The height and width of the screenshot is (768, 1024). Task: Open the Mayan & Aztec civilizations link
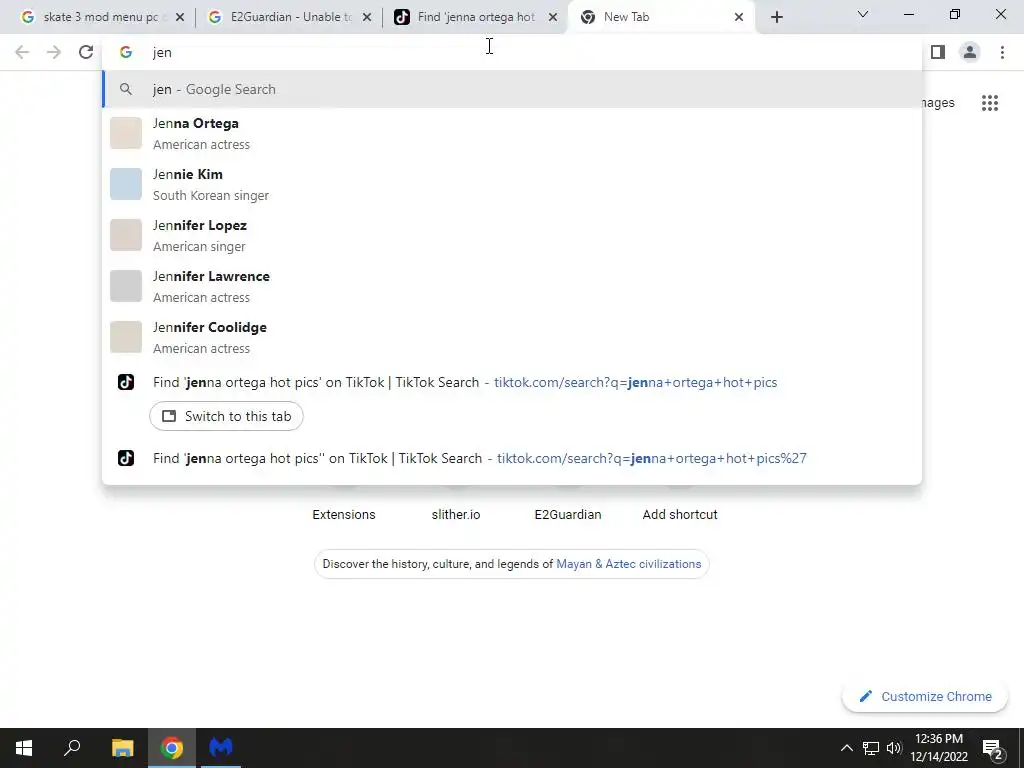pos(628,564)
